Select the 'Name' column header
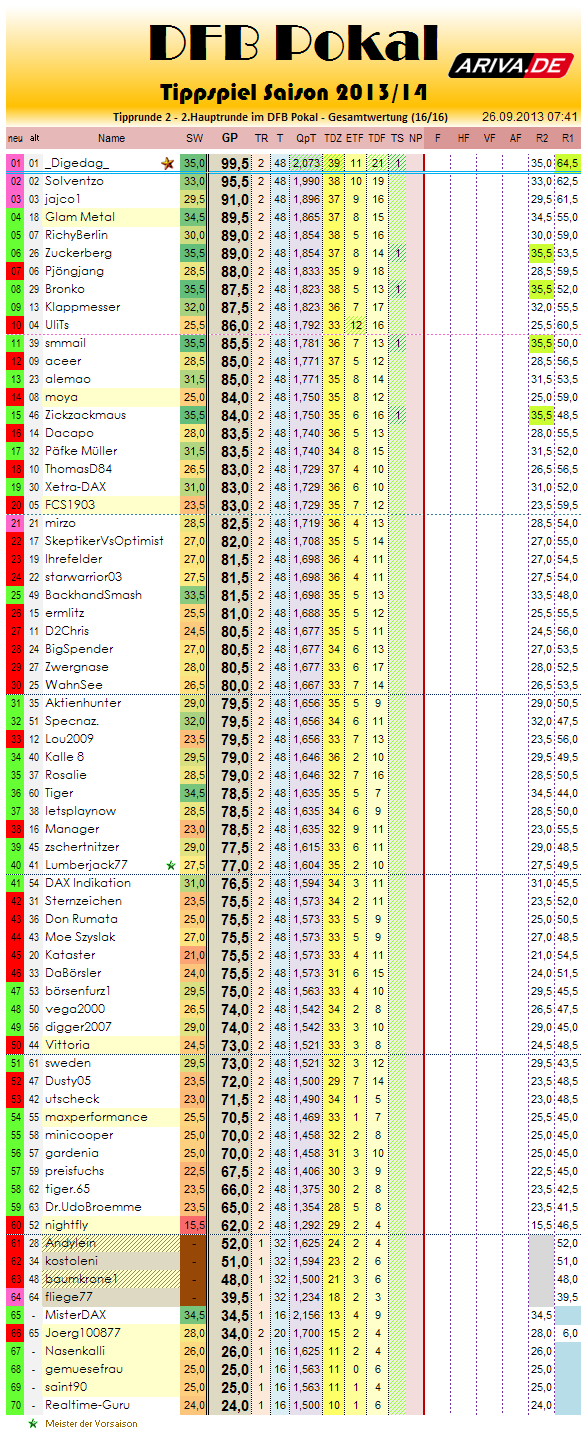The width and height of the screenshot is (587, 1433). point(112,138)
